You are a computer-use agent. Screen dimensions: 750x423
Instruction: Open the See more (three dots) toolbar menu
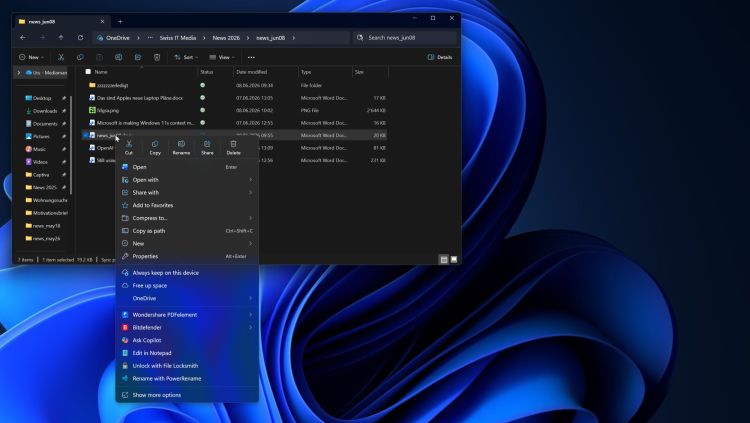pyautogui.click(x=251, y=57)
